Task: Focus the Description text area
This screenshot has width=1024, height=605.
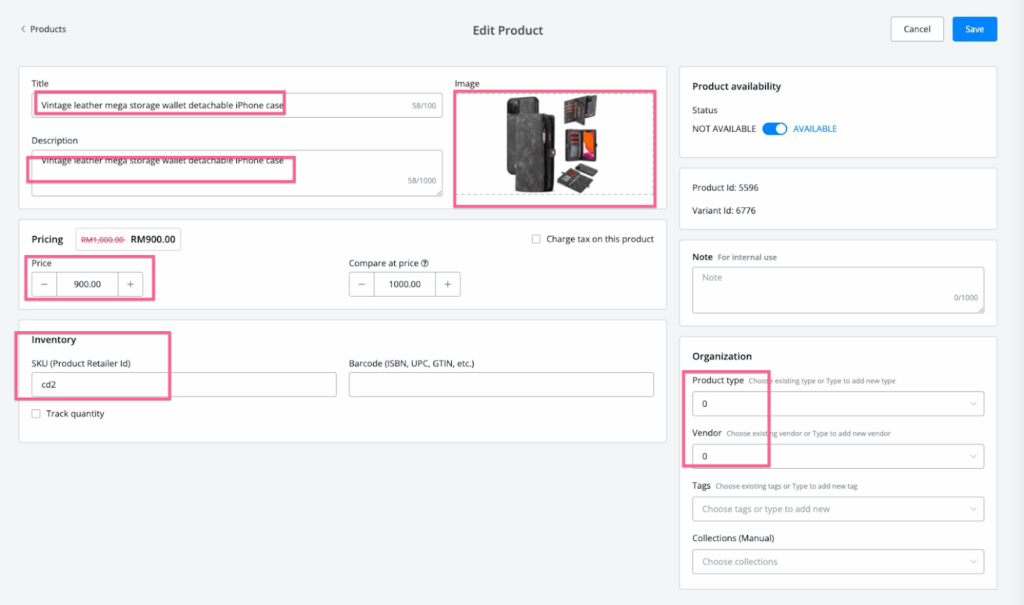Action: pos(236,173)
